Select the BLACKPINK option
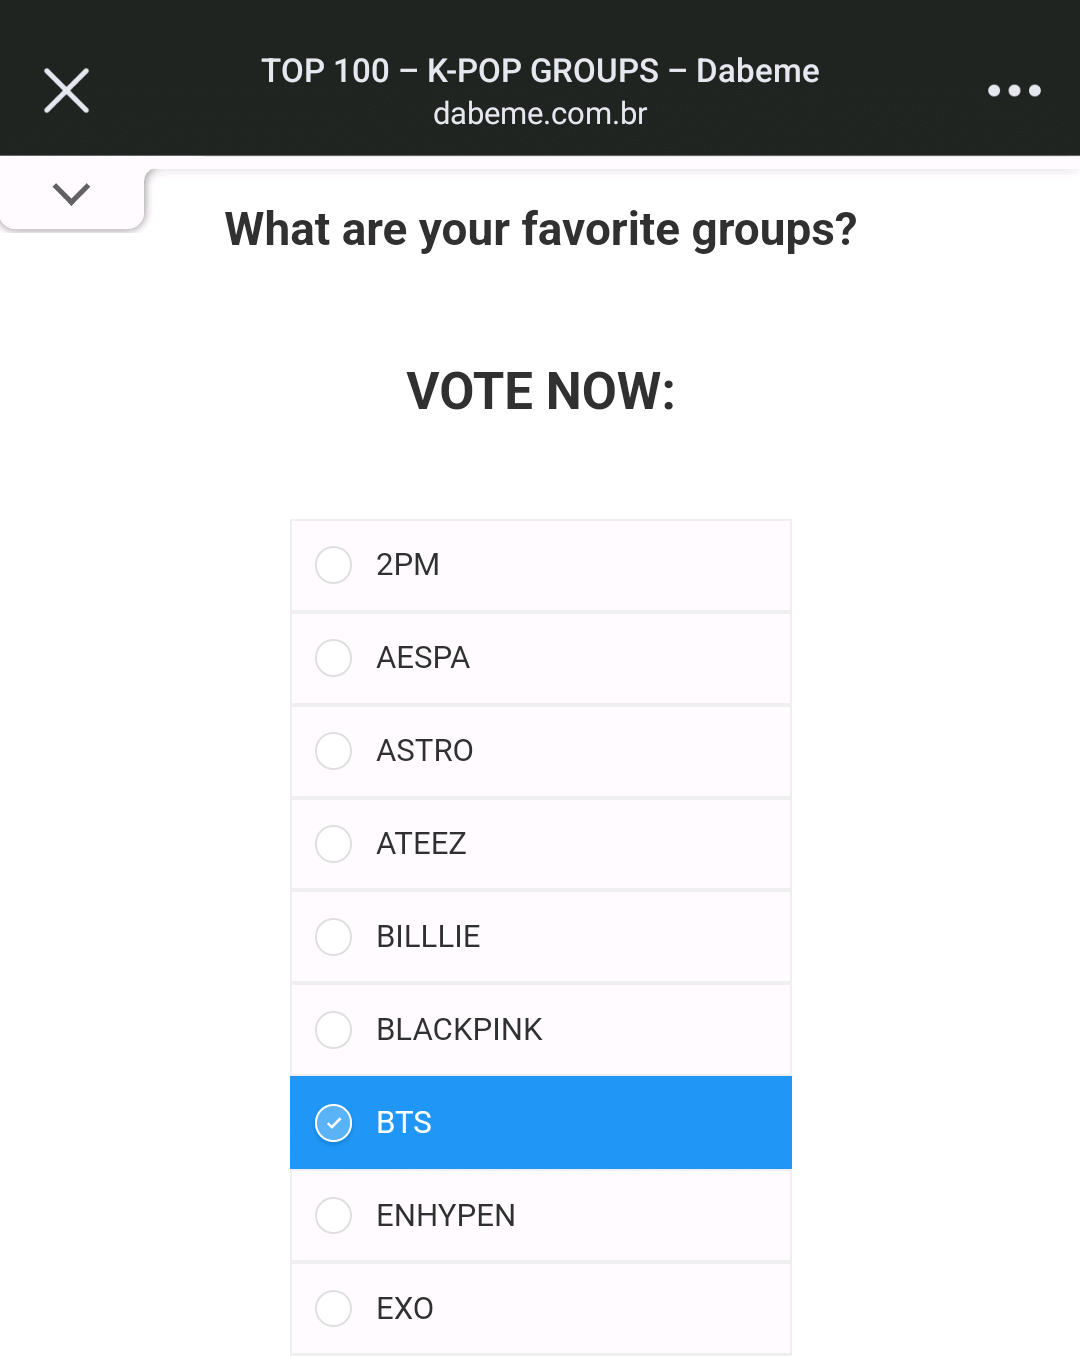This screenshot has width=1080, height=1356. click(333, 1030)
